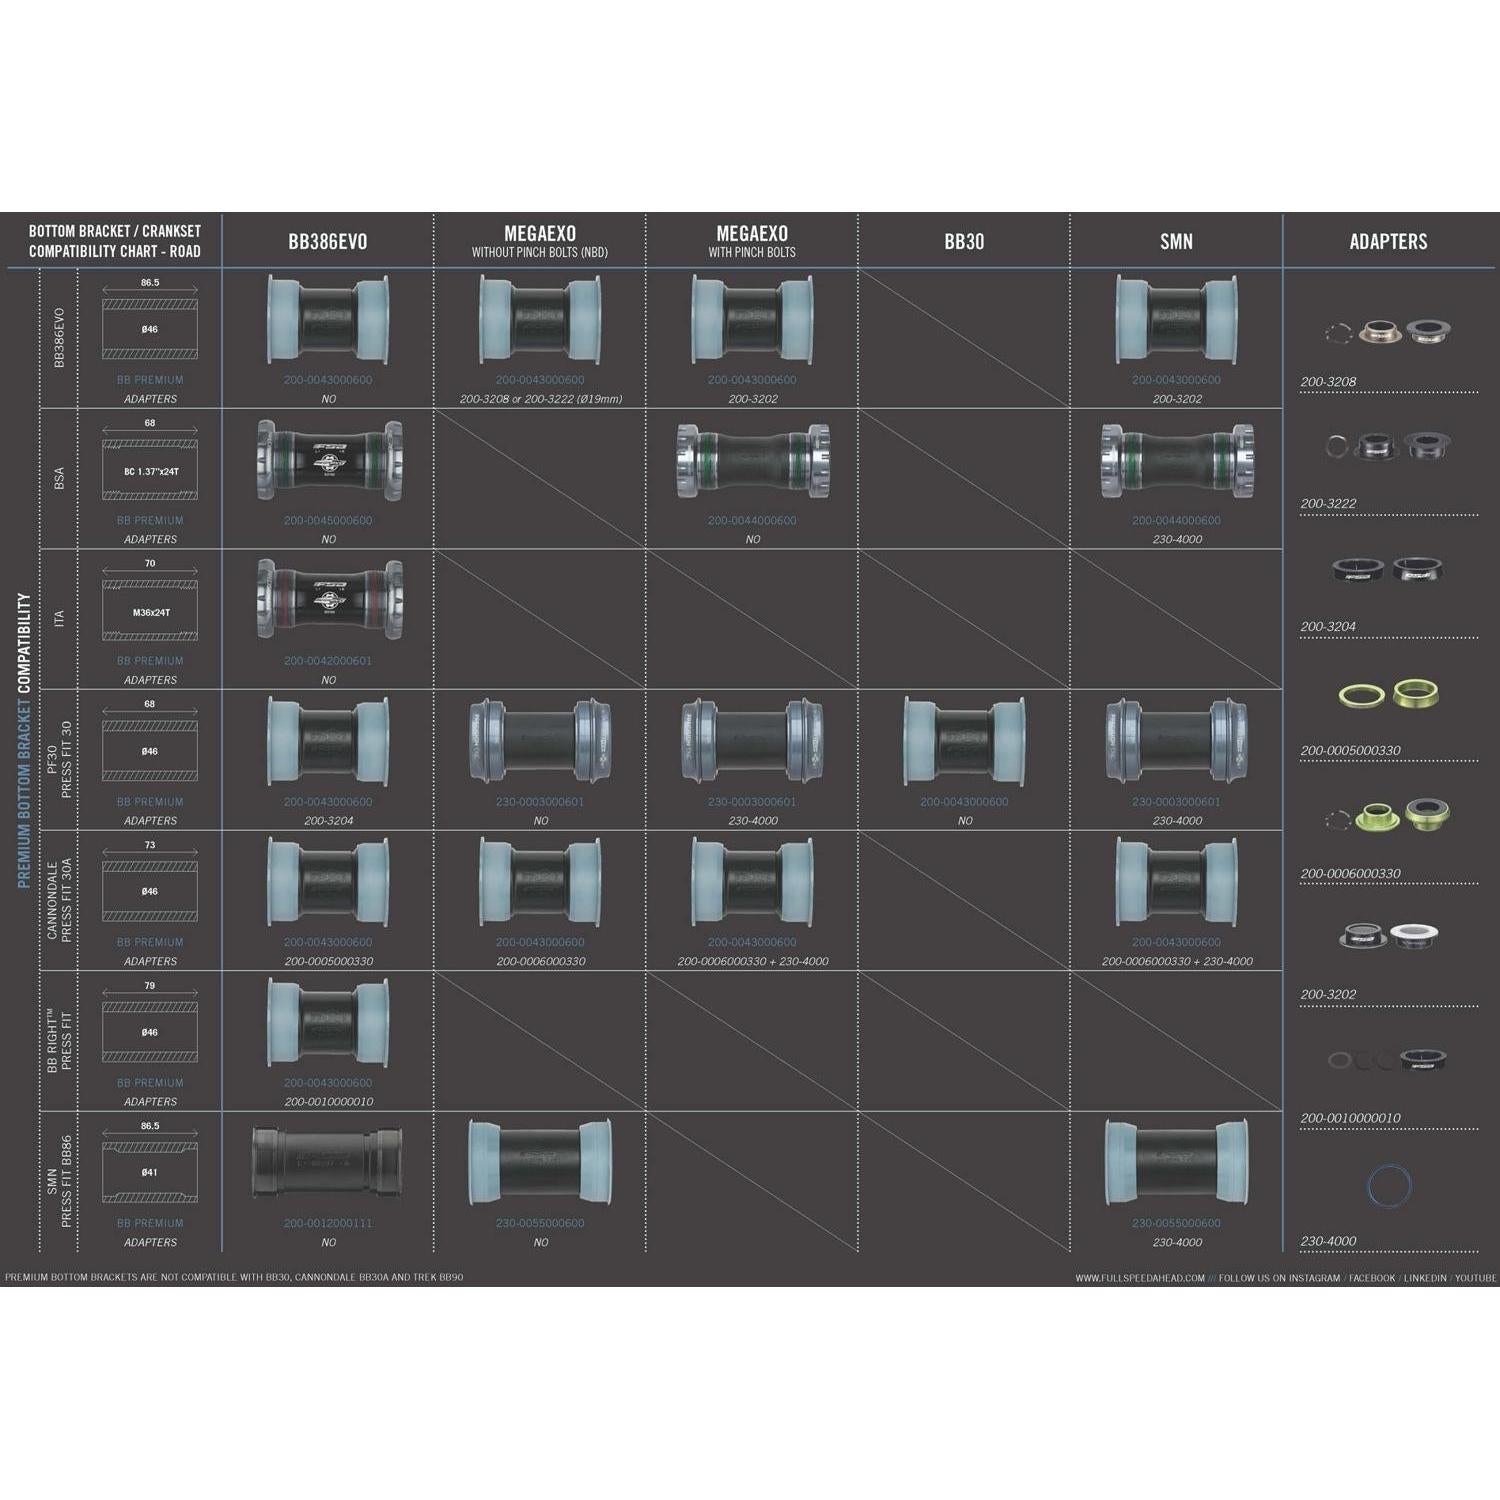1500x1500 pixels.
Task: Click the 200-3222 adapter parts image
Action: [x=1388, y=445]
